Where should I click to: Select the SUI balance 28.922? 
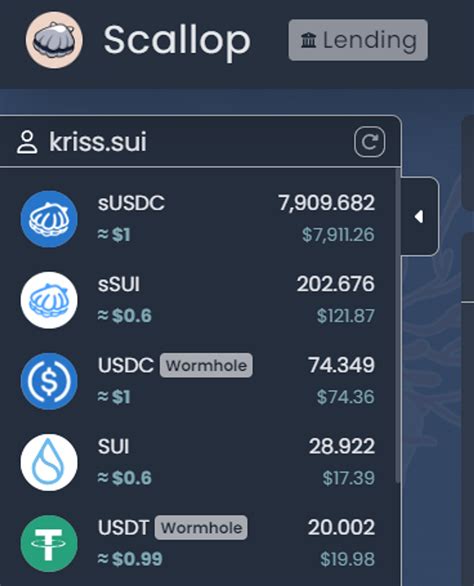342,446
